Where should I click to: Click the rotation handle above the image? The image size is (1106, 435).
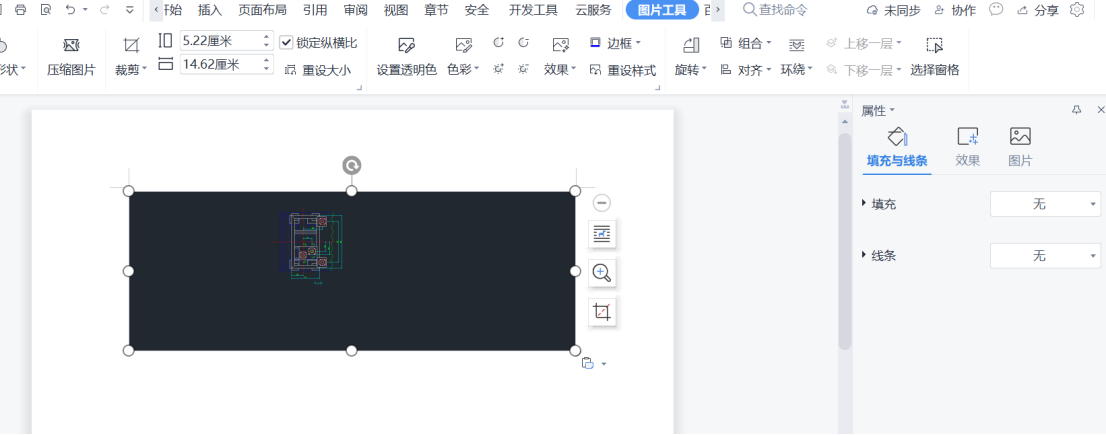tap(352, 166)
